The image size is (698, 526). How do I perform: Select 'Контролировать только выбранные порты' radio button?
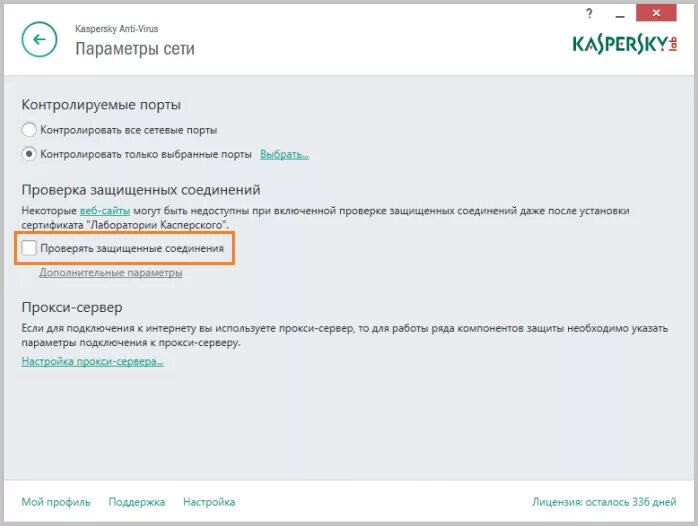[29, 154]
